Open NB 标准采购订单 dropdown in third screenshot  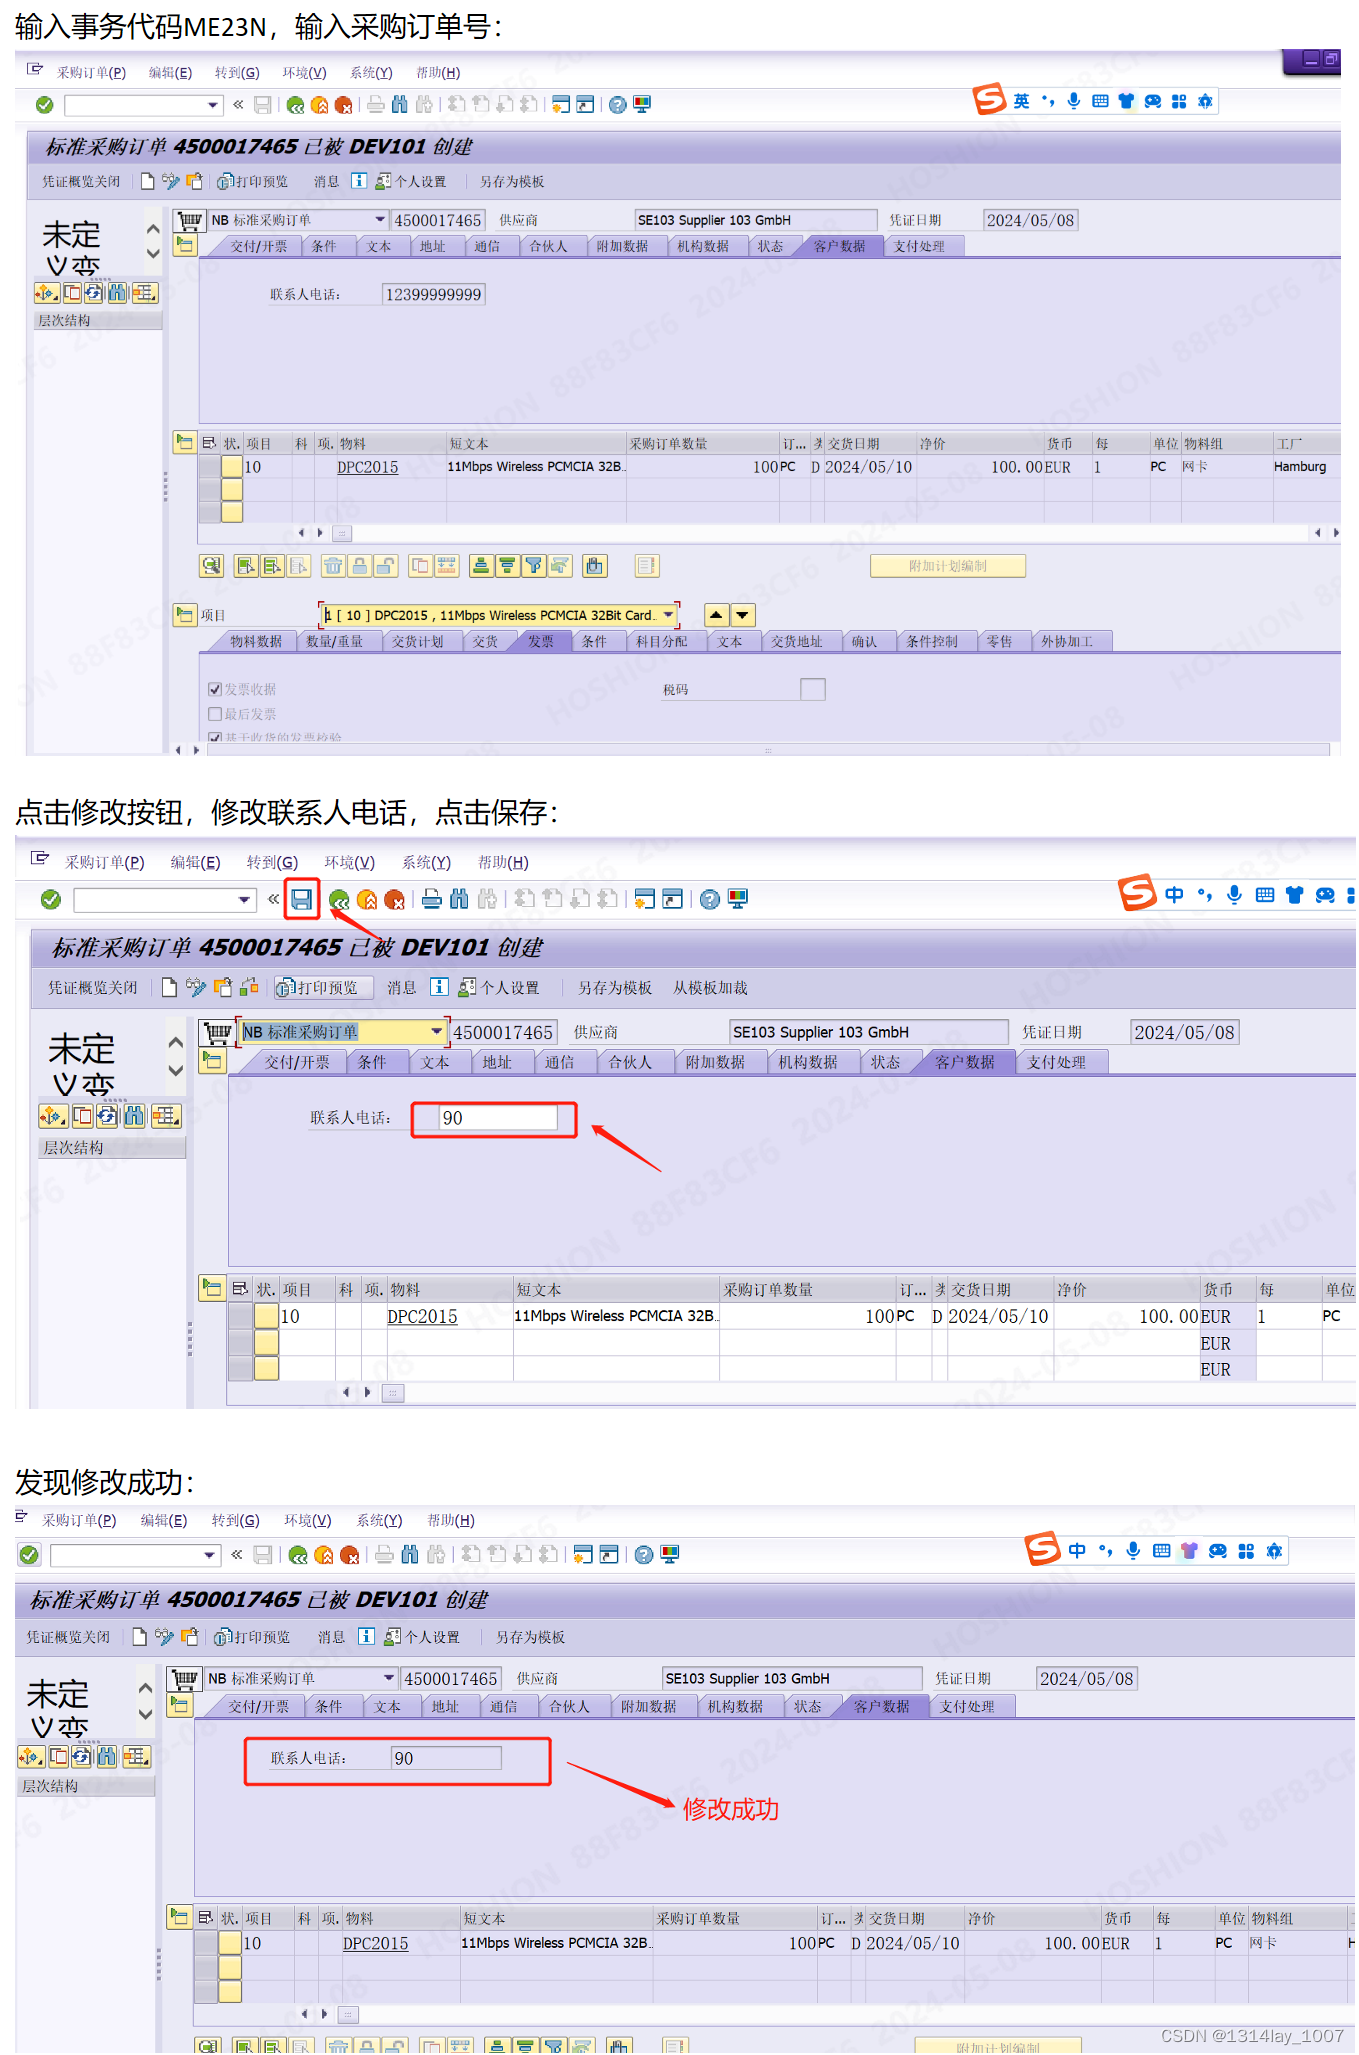389,1678
